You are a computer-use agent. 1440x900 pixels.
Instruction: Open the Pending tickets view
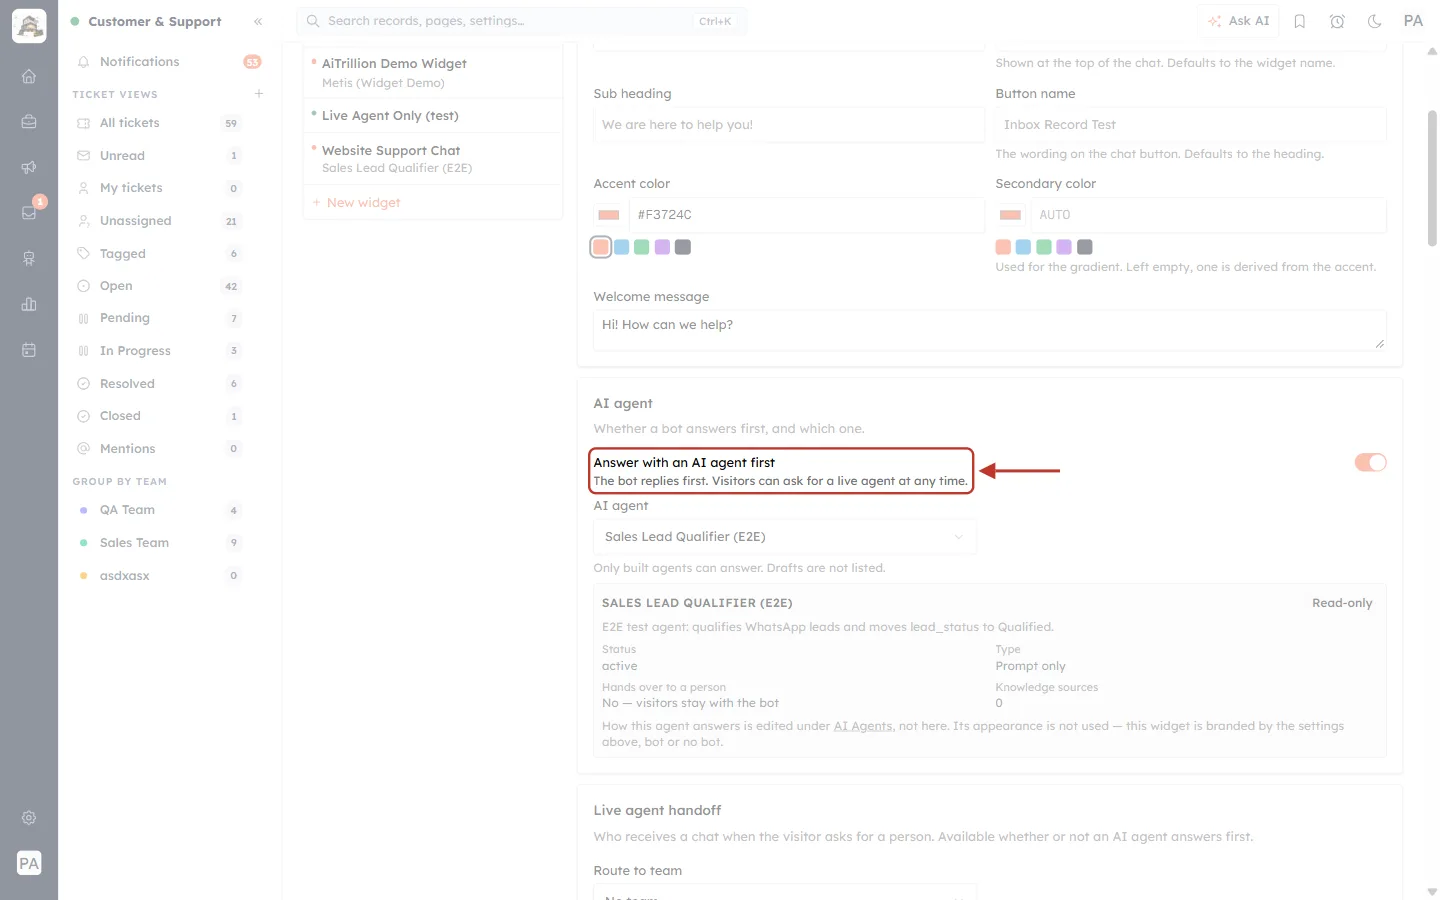158,318
